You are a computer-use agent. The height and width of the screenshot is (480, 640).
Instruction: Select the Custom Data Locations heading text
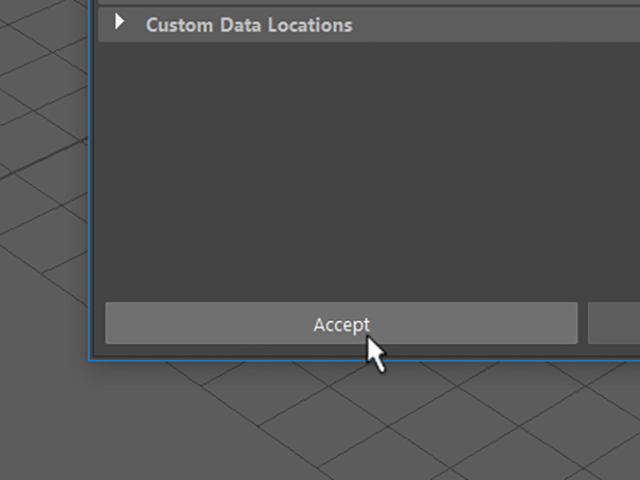click(249, 25)
